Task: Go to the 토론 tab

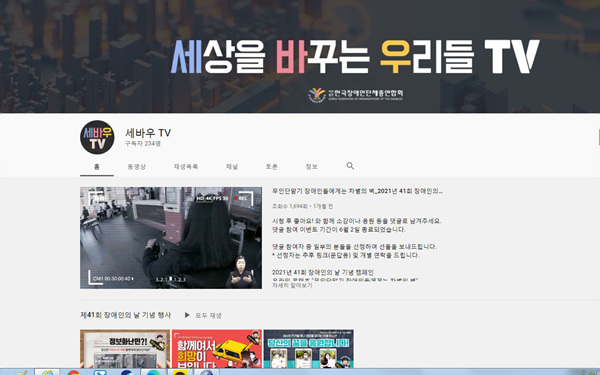Action: tap(272, 167)
